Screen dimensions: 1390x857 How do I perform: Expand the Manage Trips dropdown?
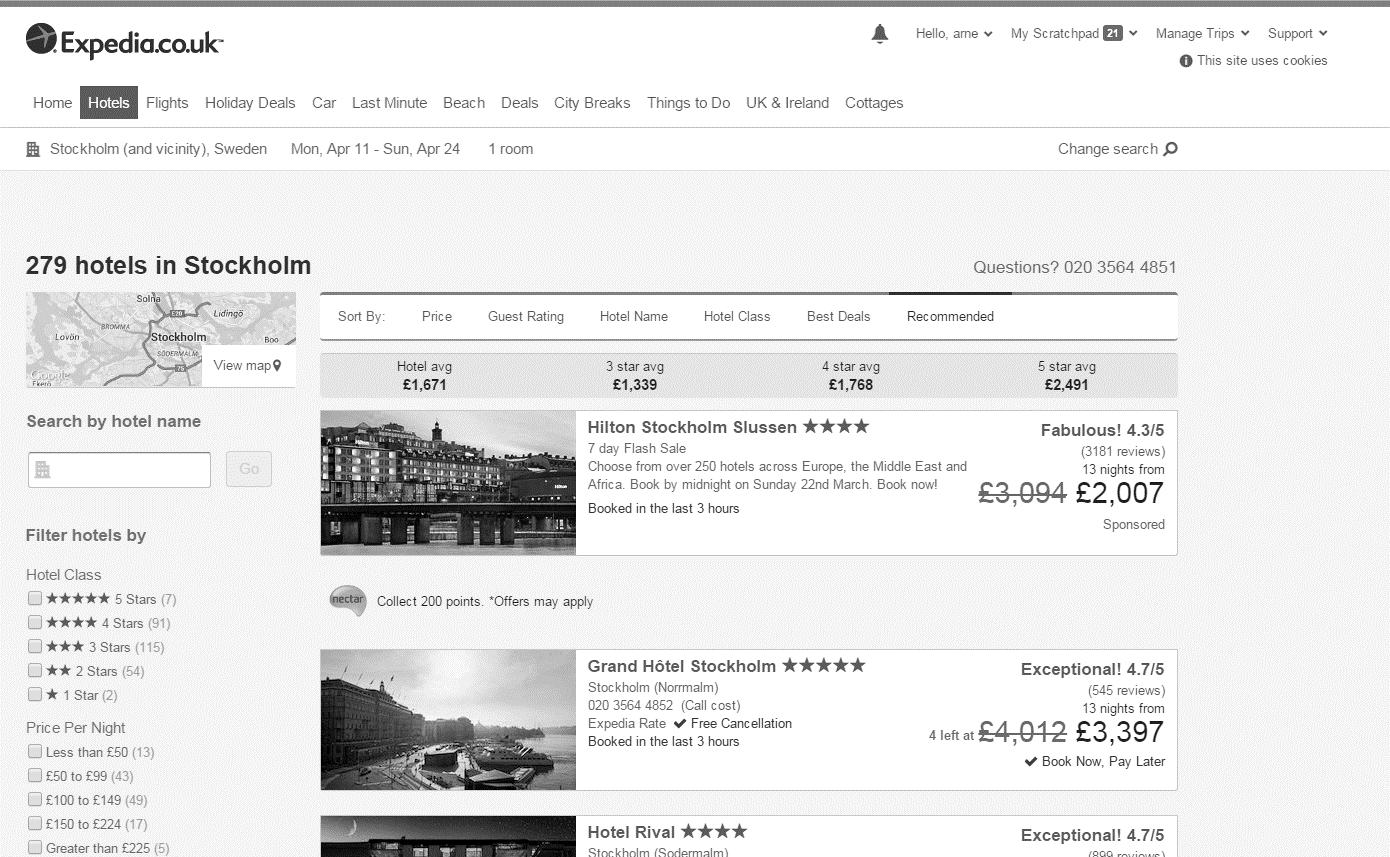(x=1203, y=33)
